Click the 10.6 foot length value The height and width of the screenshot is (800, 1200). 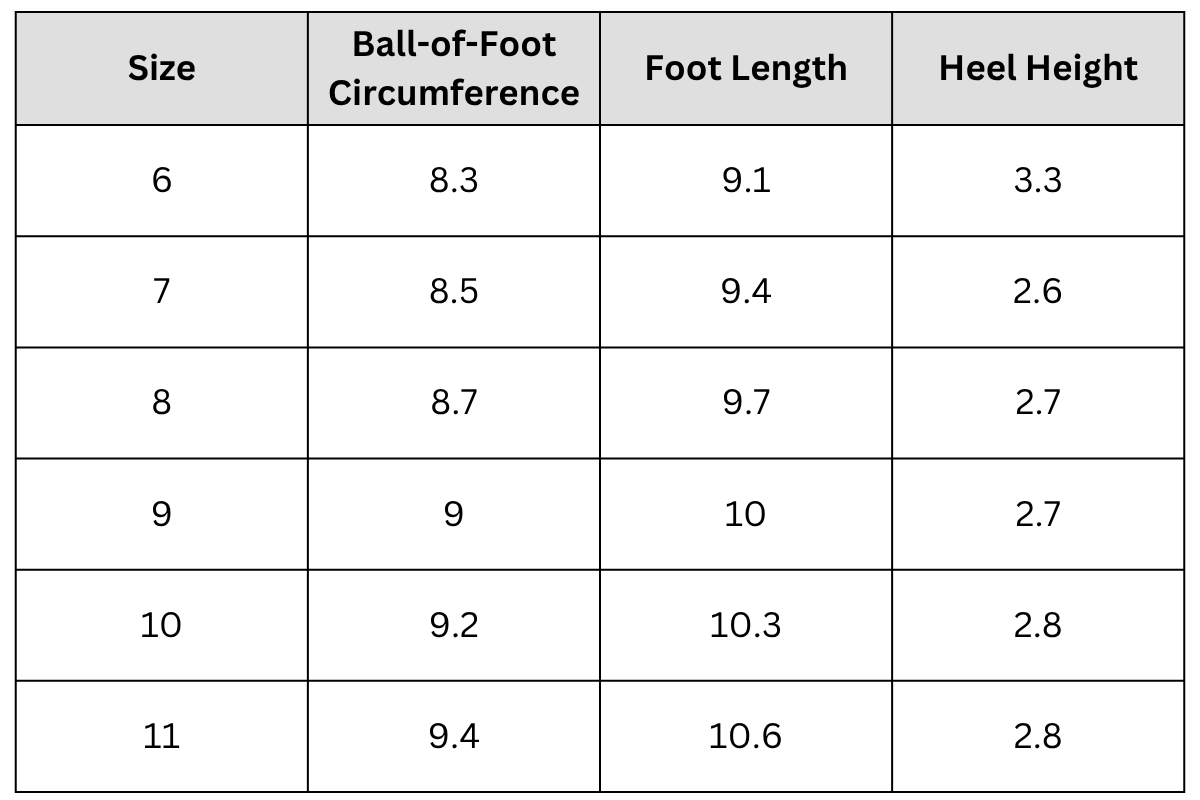746,736
